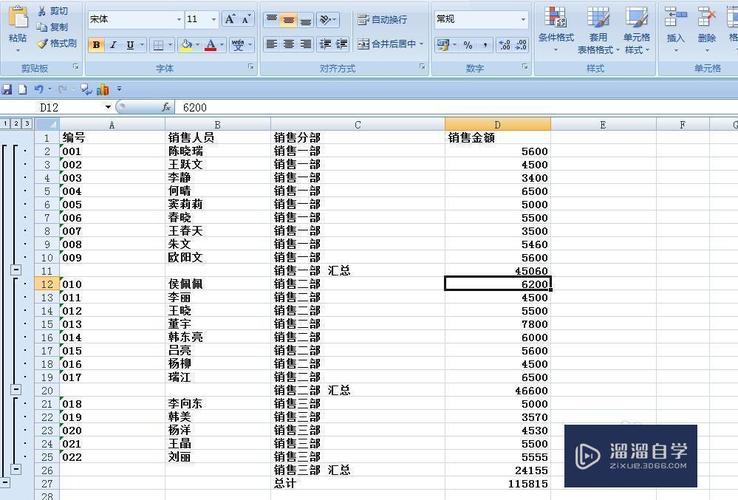
Task: Show outline level 1
Action: (x=5, y=123)
